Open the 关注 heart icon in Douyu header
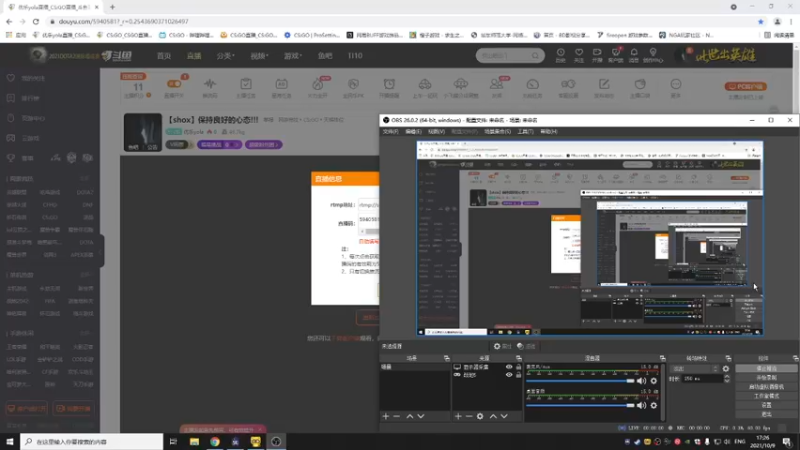This screenshot has height=450, width=800. (579, 55)
